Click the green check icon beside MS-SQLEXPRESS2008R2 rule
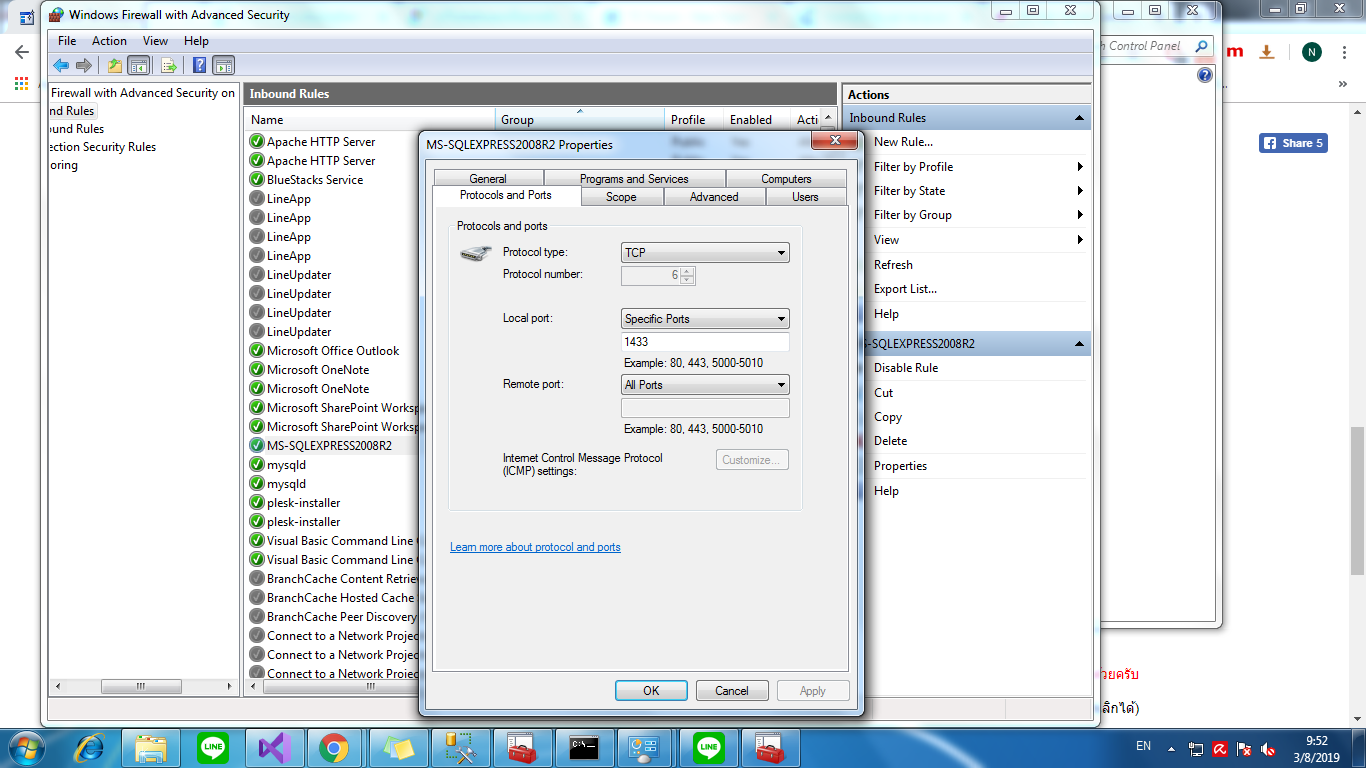1366x768 pixels. pyautogui.click(x=257, y=446)
